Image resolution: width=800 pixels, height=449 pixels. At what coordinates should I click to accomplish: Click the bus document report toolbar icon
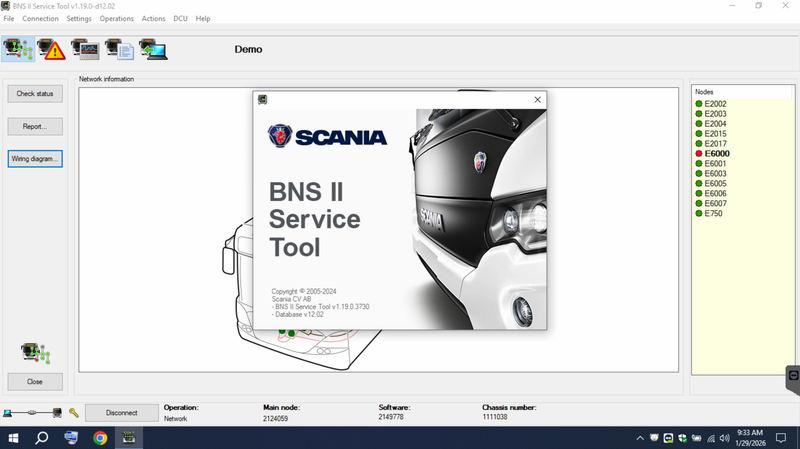tap(120, 49)
